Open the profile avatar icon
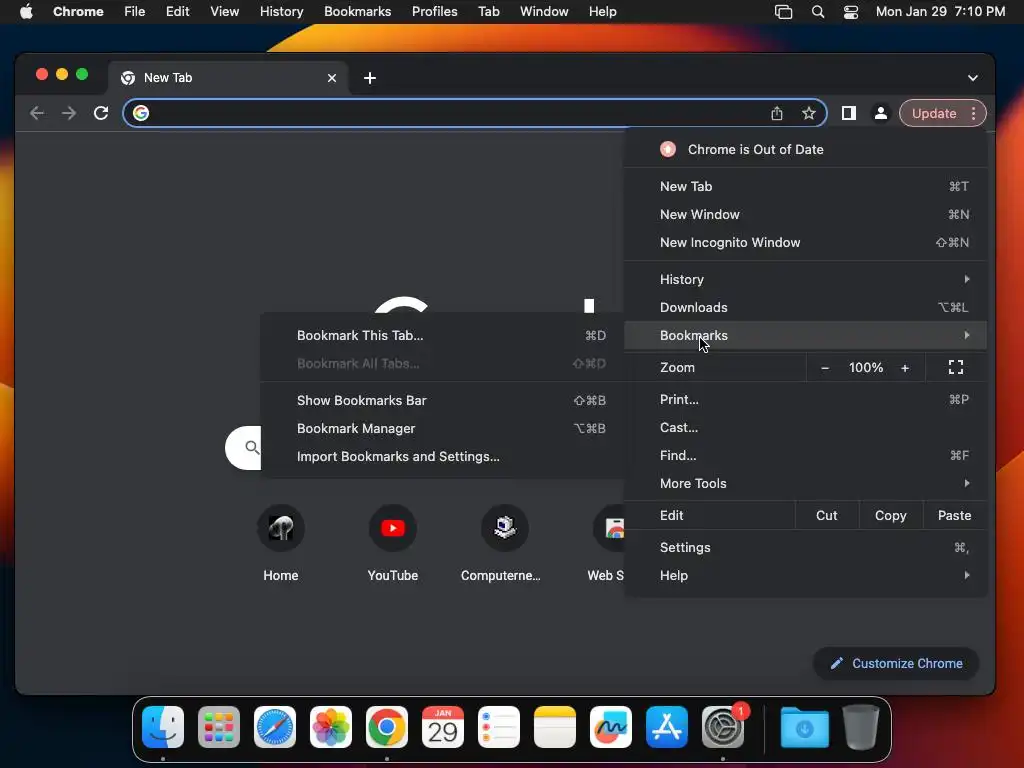 pyautogui.click(x=880, y=113)
